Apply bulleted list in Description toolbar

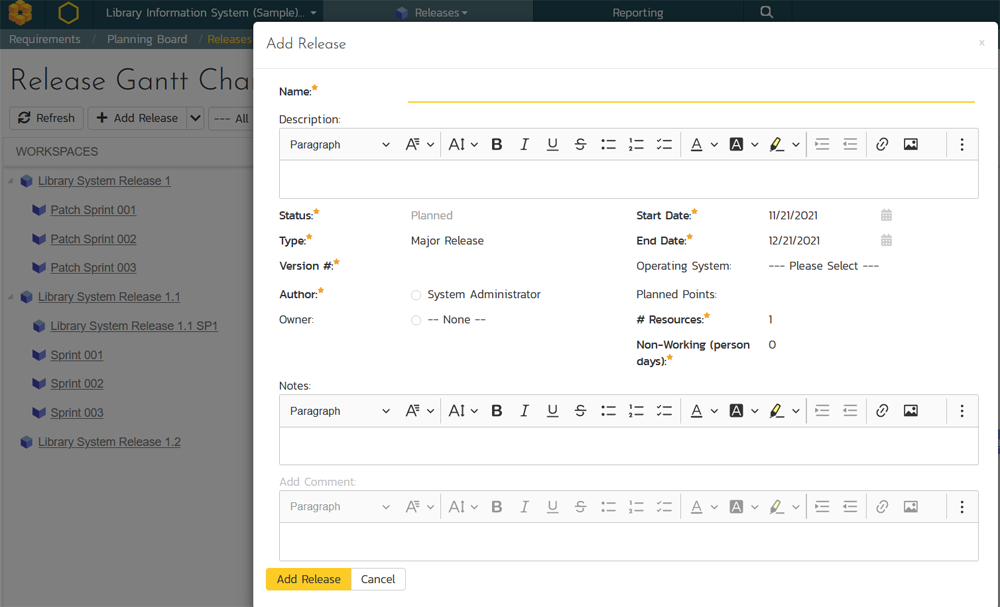point(608,145)
